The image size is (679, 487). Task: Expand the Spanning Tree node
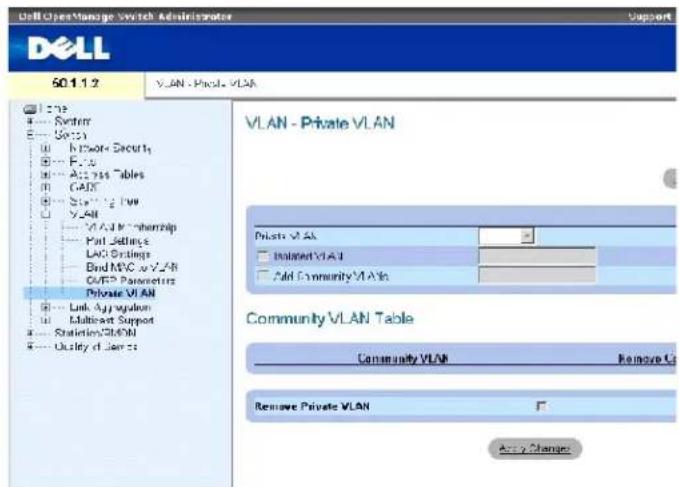tap(45, 201)
